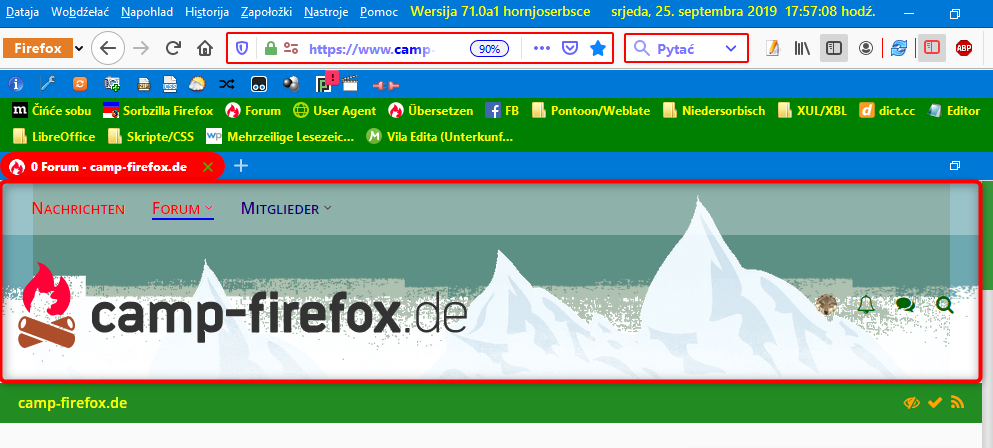Click the screenshot camera icon
The image size is (993, 448).
pyautogui.click(x=112, y=83)
